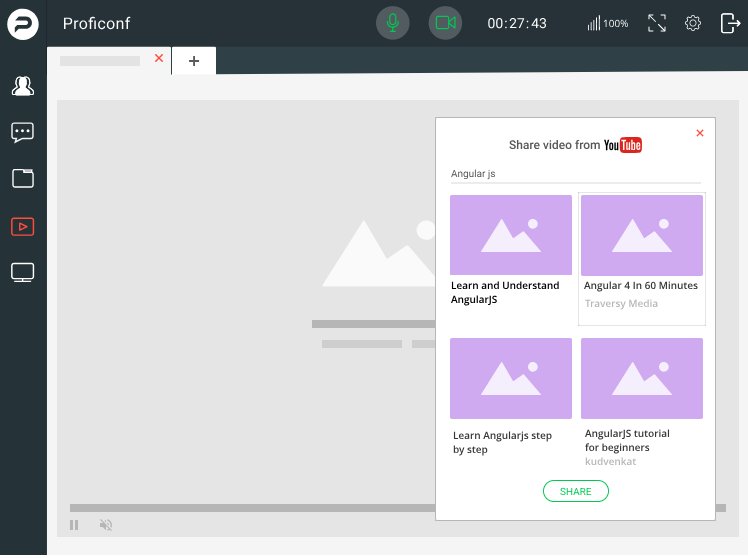This screenshot has width=748, height=558.
Task: Select Learn Angularjs step by step thumbnail
Action: coord(510,379)
